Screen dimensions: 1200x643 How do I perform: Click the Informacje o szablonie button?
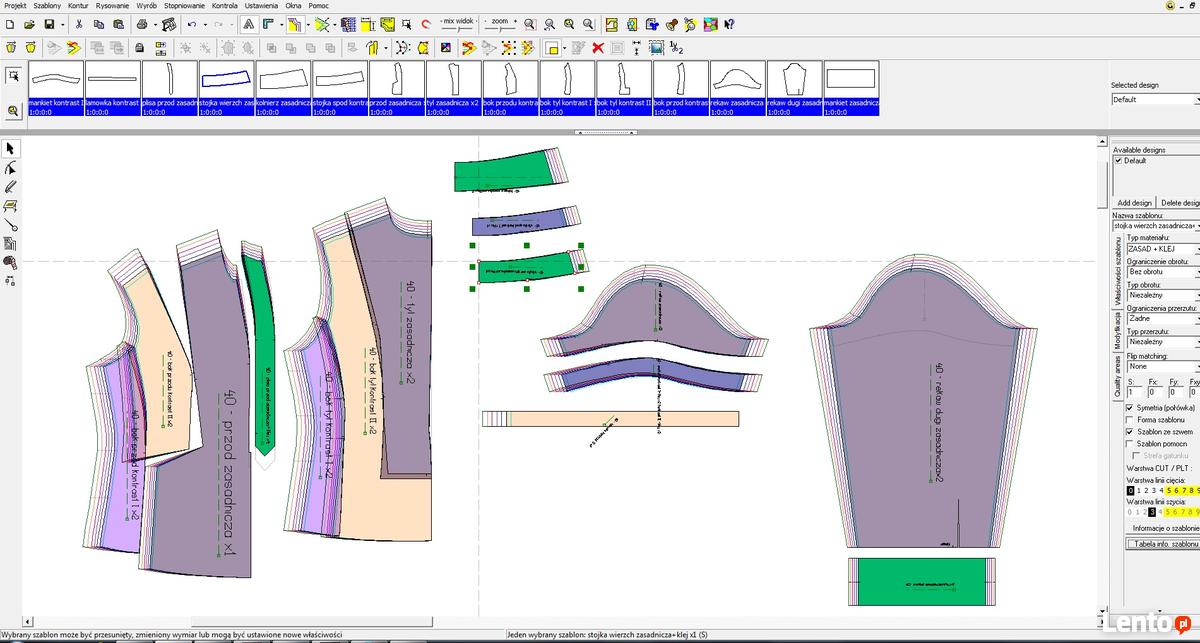click(x=1163, y=527)
